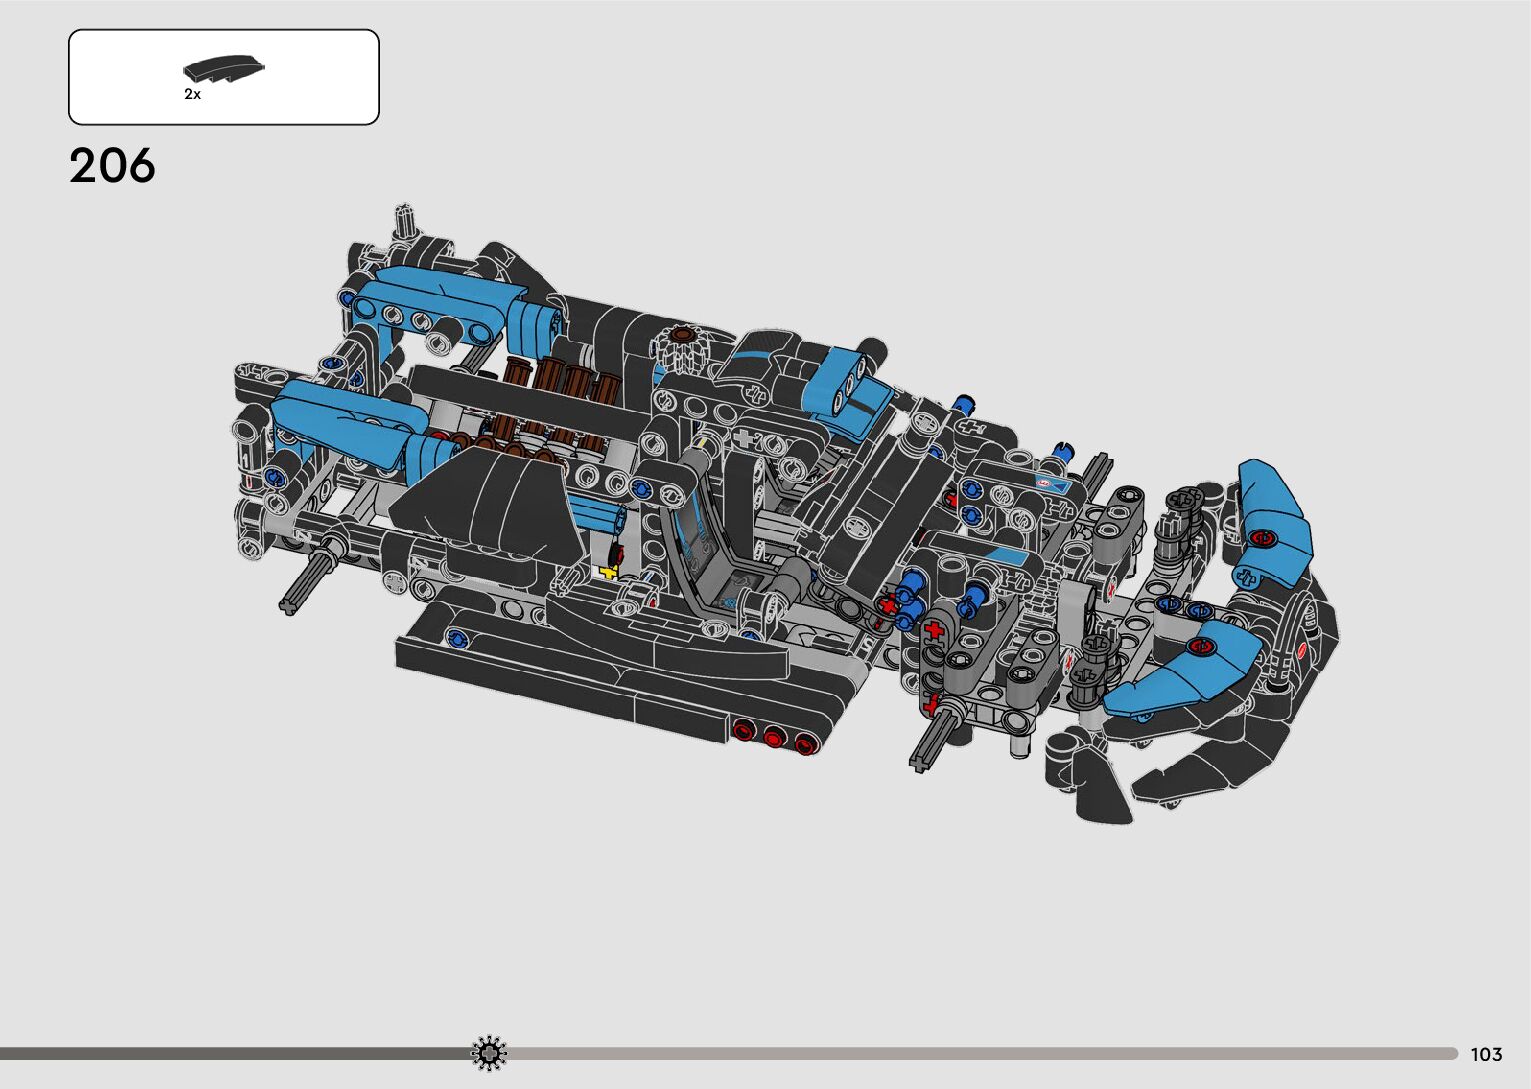
Task: Click the red cross axle end near the front
Action: (934, 631)
